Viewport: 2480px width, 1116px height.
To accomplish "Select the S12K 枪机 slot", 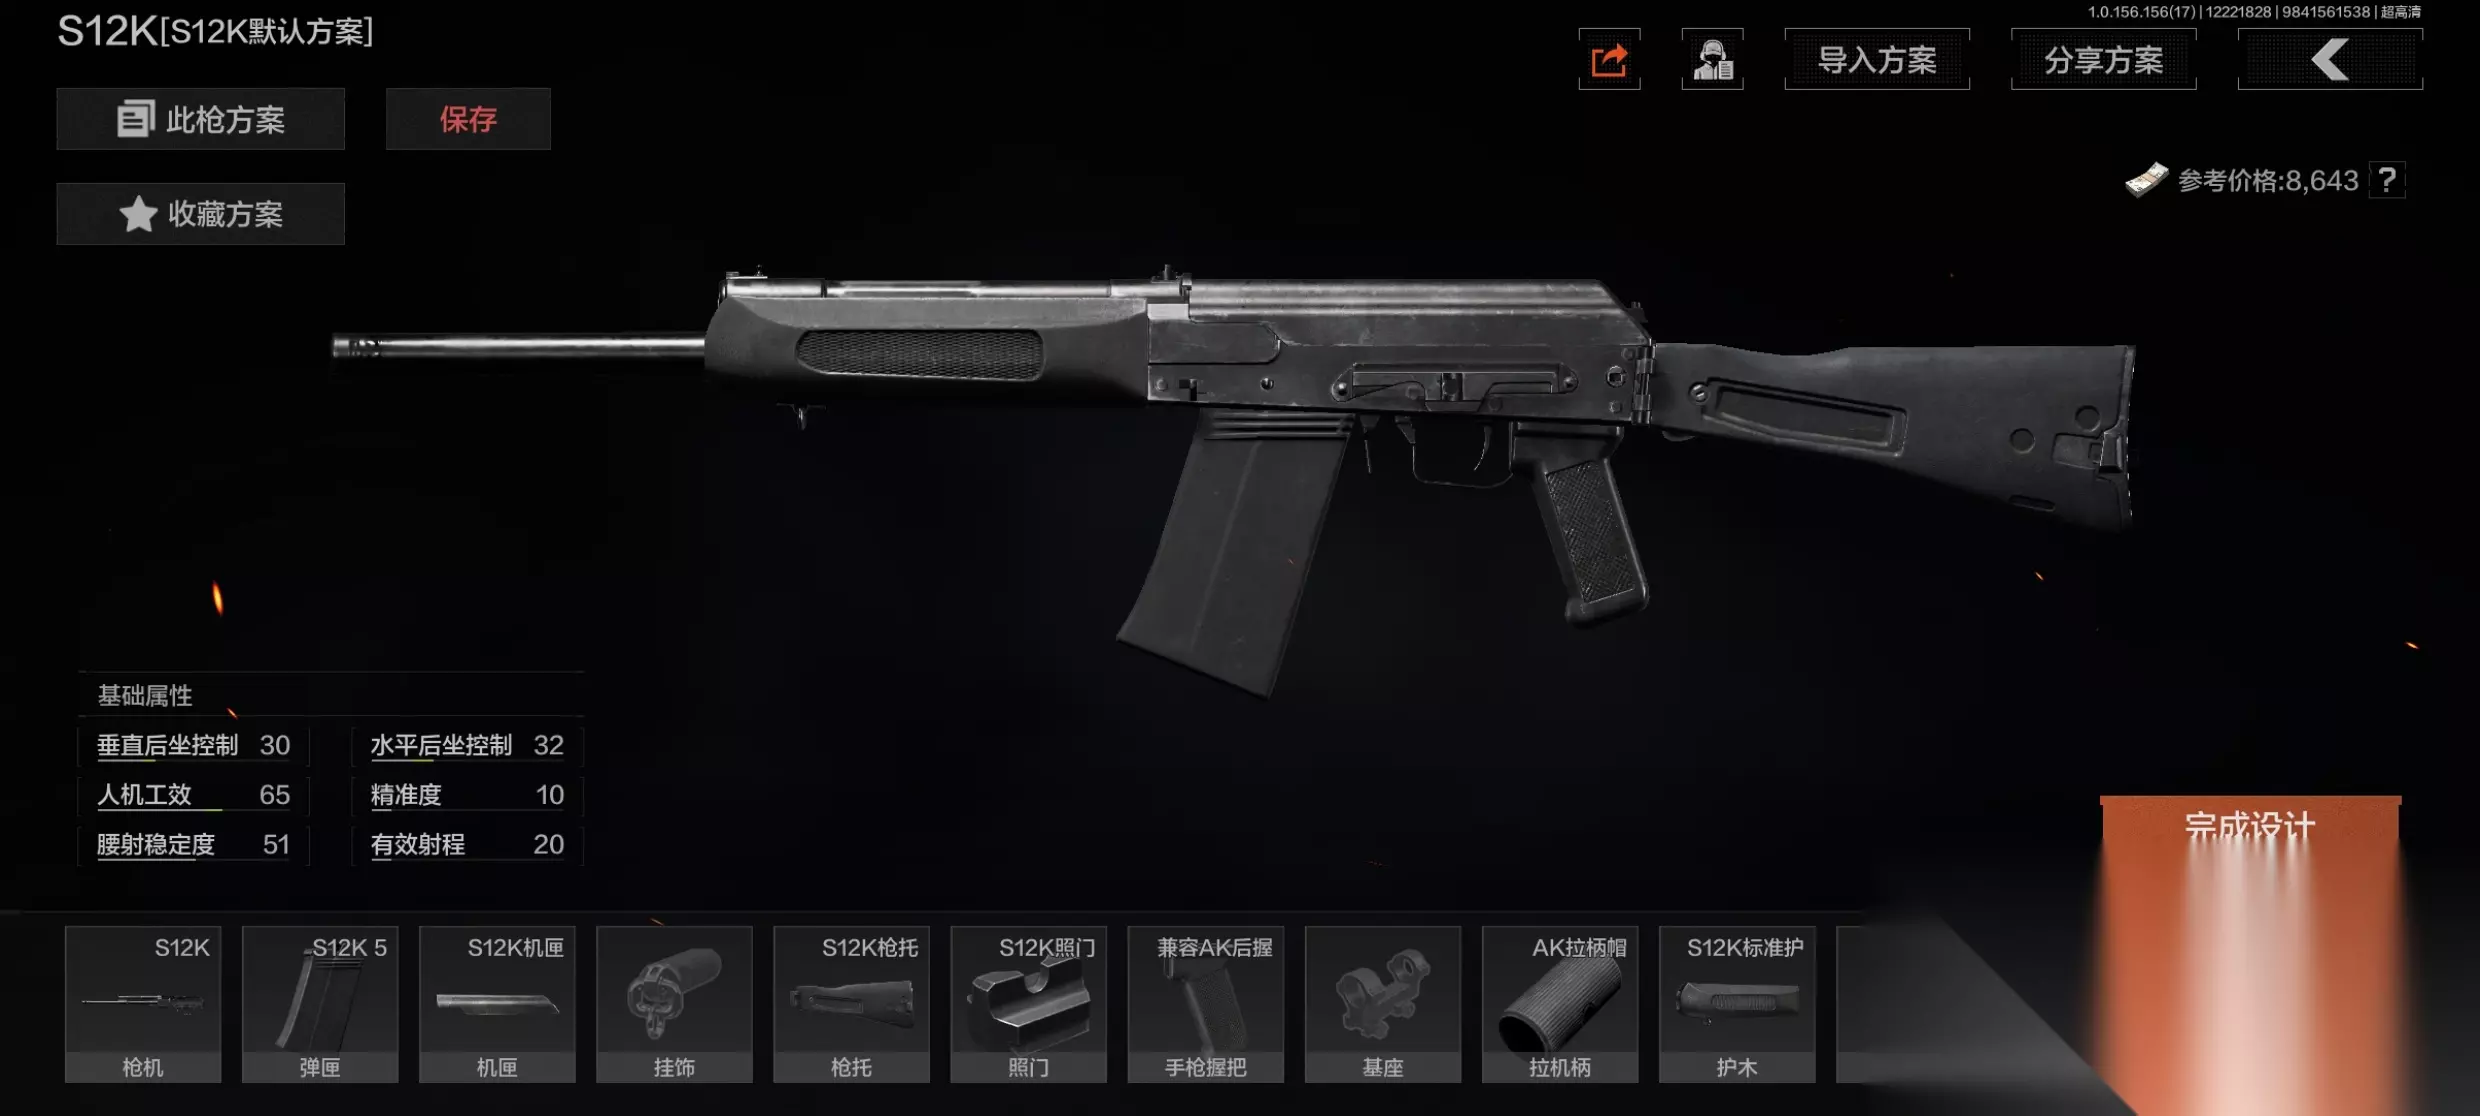I will pyautogui.click(x=143, y=1004).
